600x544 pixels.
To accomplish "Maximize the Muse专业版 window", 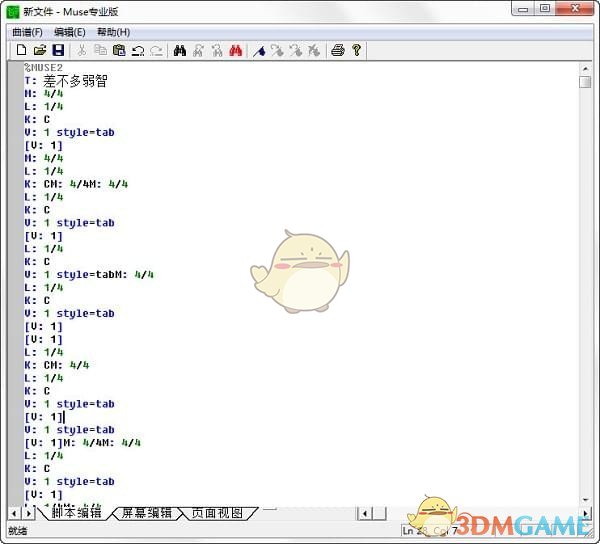I will point(545,8).
